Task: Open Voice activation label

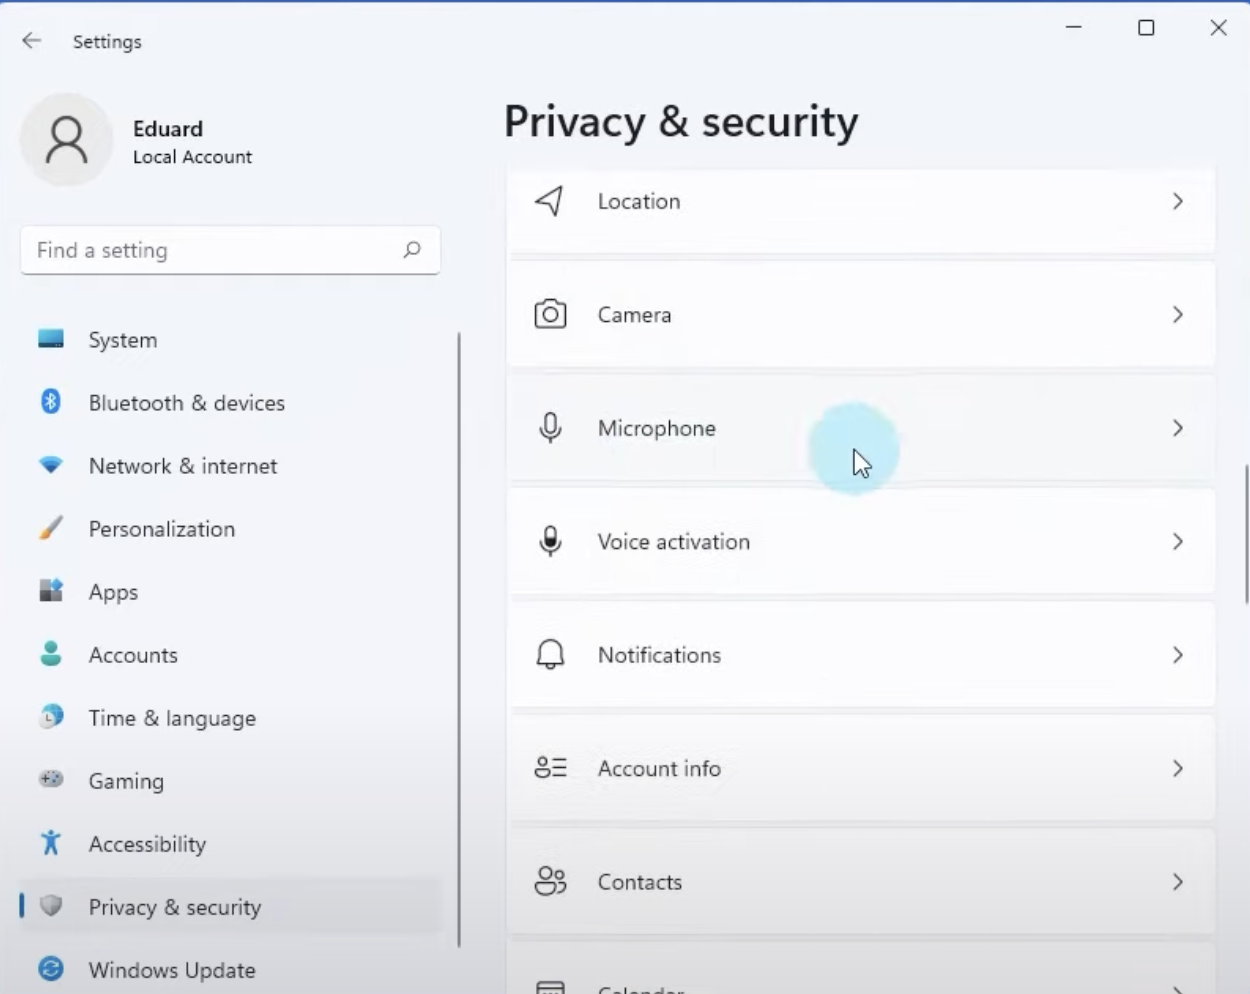Action: click(674, 541)
